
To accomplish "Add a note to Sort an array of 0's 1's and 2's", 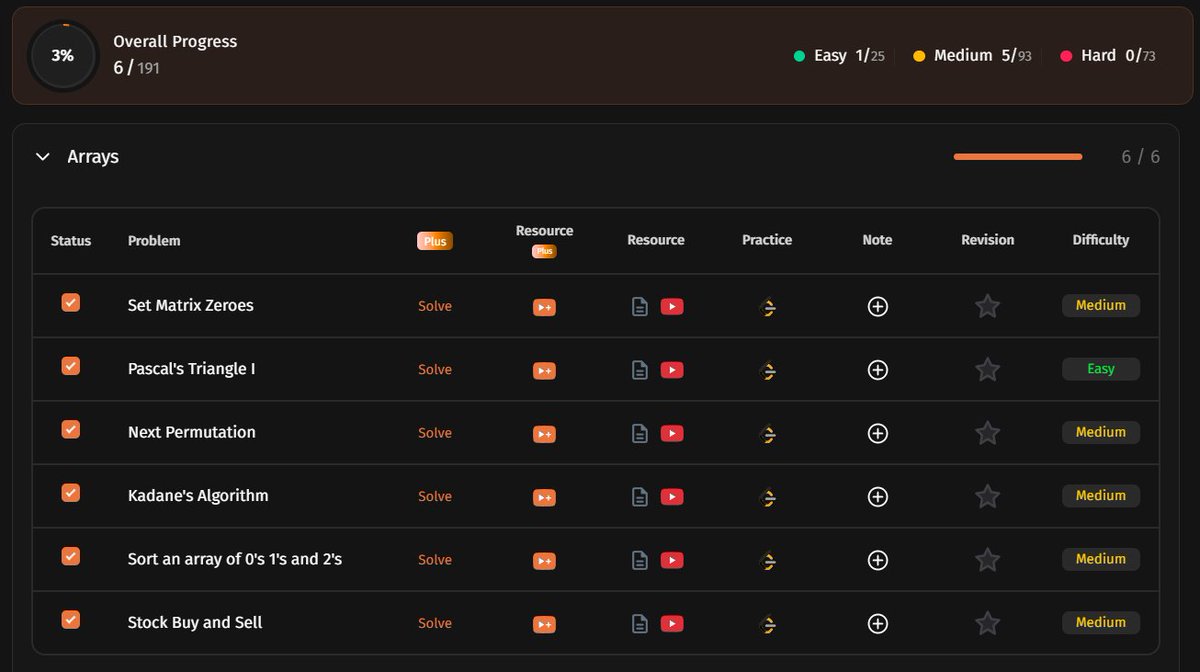I will [x=878, y=560].
